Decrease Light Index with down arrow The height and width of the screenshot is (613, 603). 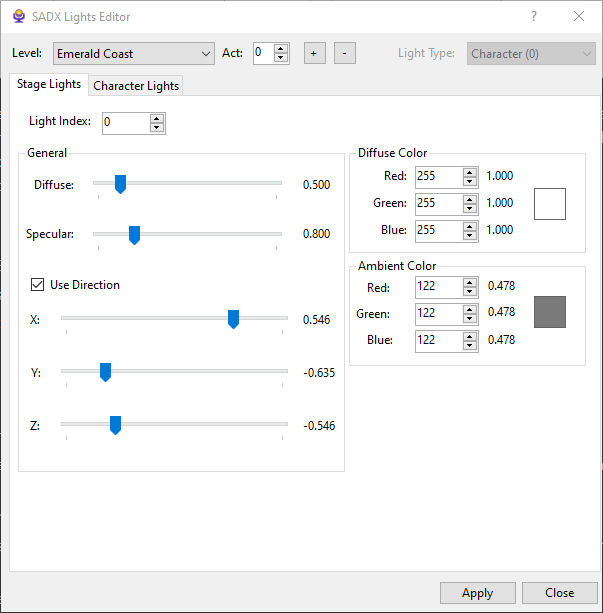coord(156,127)
